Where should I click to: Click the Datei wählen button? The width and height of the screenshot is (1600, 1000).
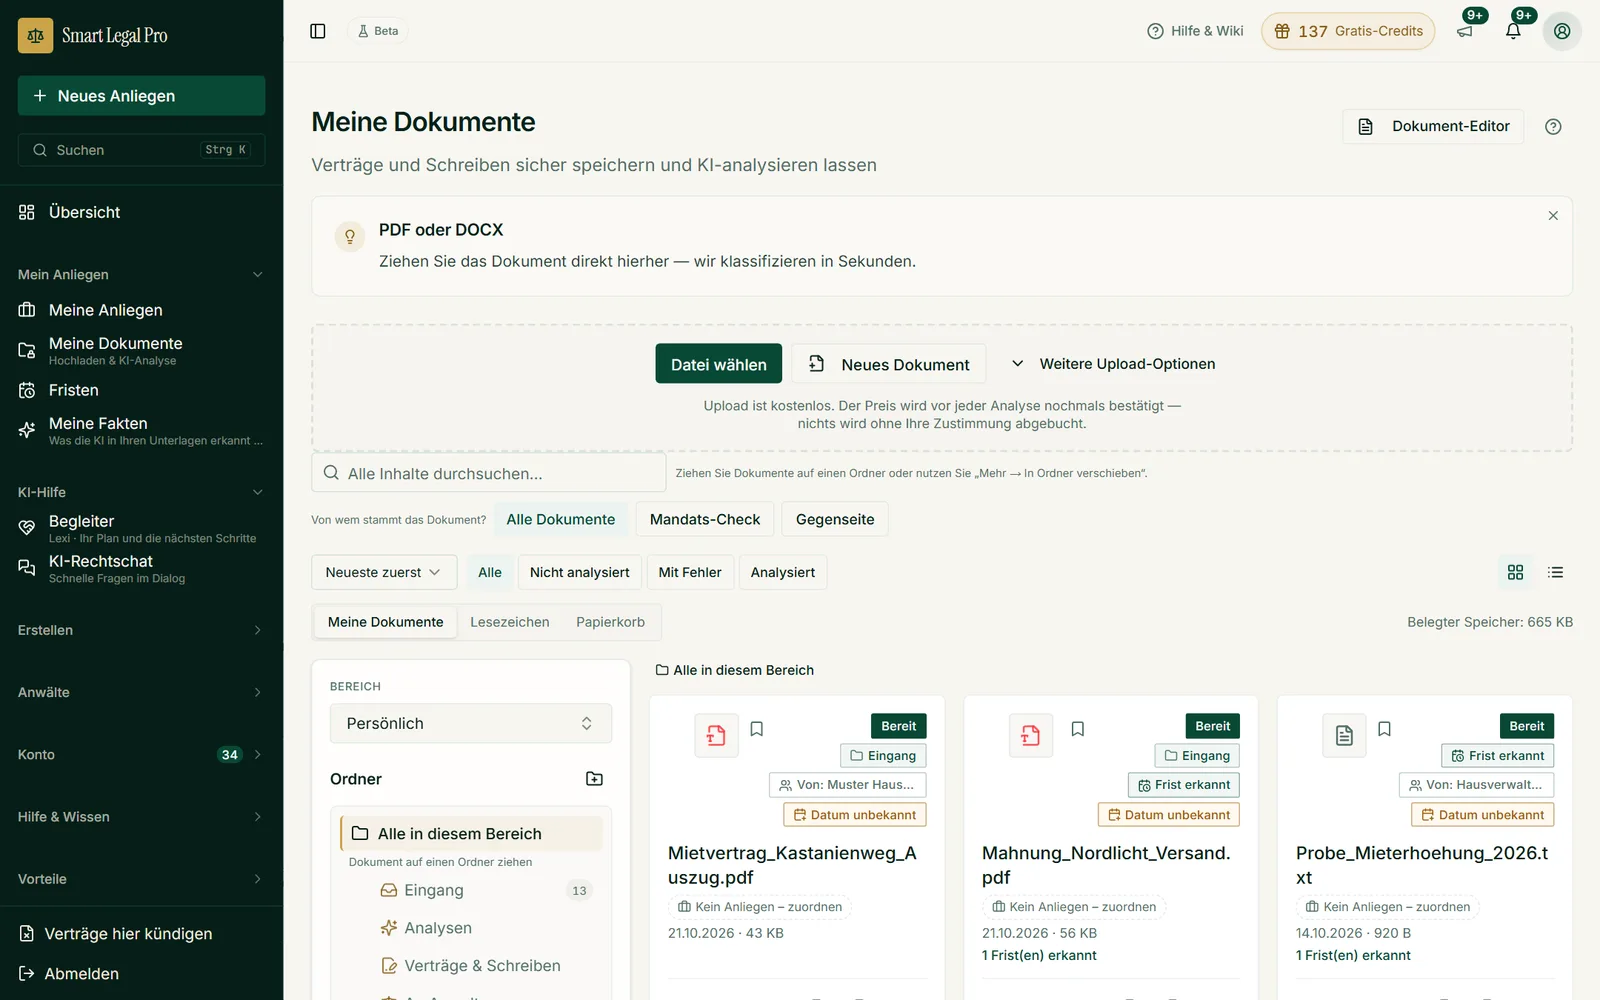[x=719, y=364]
